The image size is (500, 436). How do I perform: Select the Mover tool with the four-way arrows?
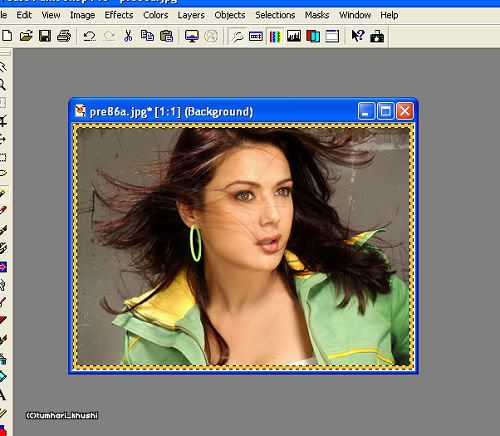pyautogui.click(x=3, y=139)
